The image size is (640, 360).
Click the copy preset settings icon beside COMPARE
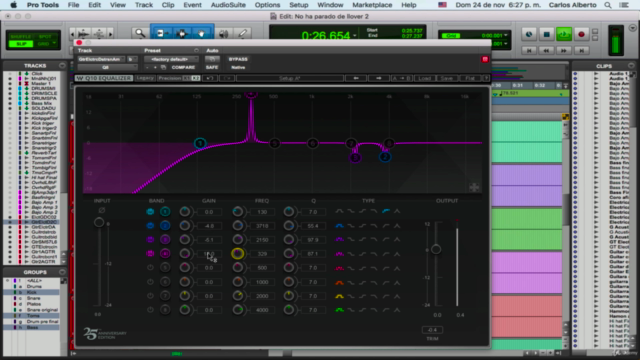(163, 67)
